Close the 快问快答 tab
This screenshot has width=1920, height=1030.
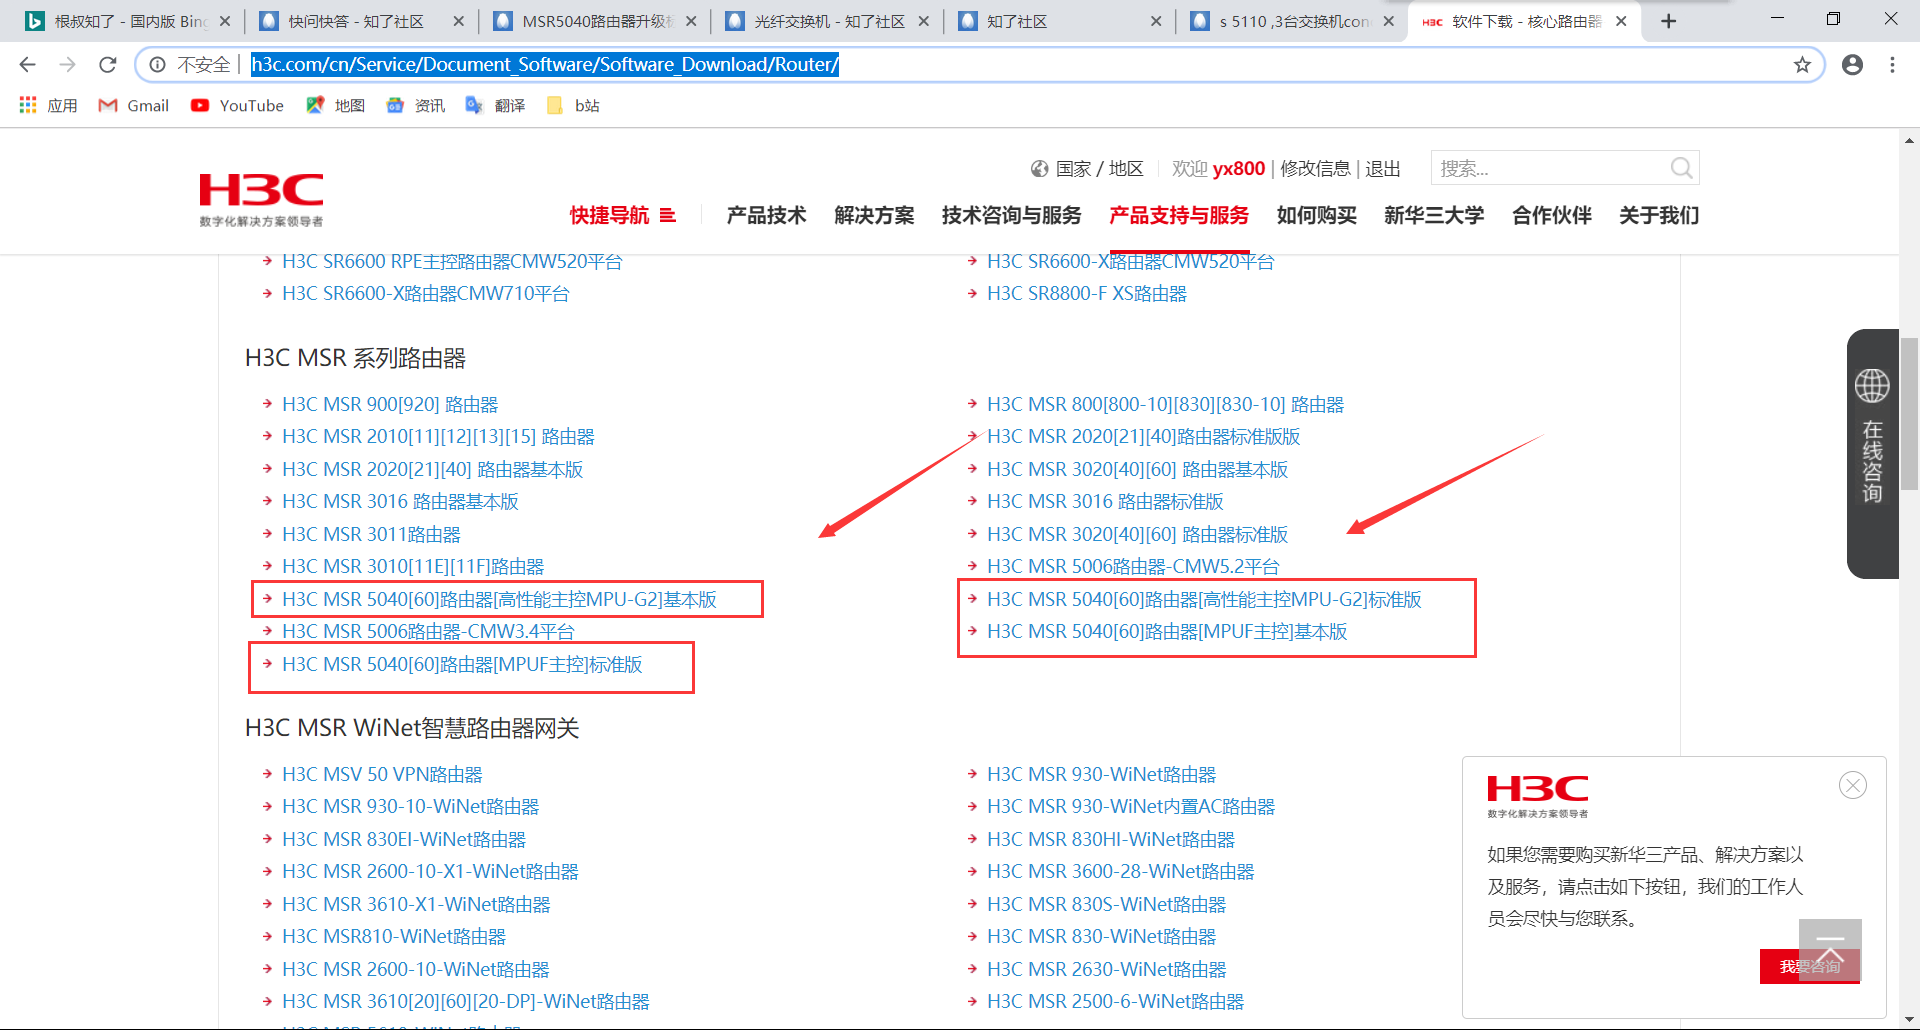point(458,21)
